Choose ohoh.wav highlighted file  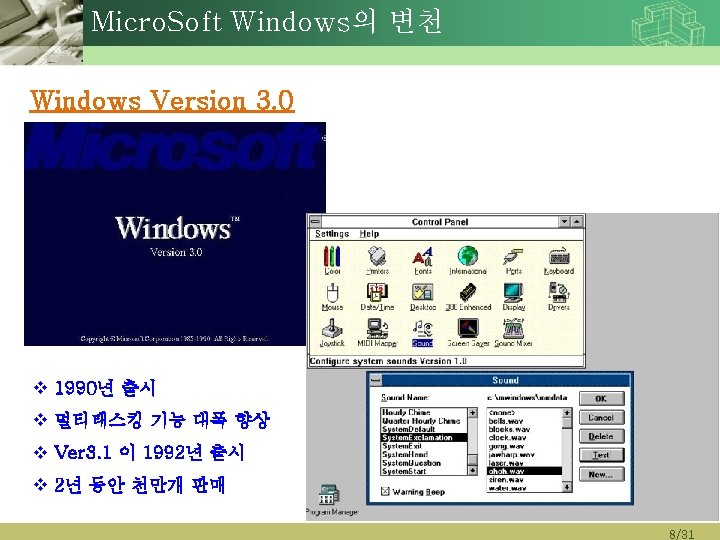click(x=524, y=471)
